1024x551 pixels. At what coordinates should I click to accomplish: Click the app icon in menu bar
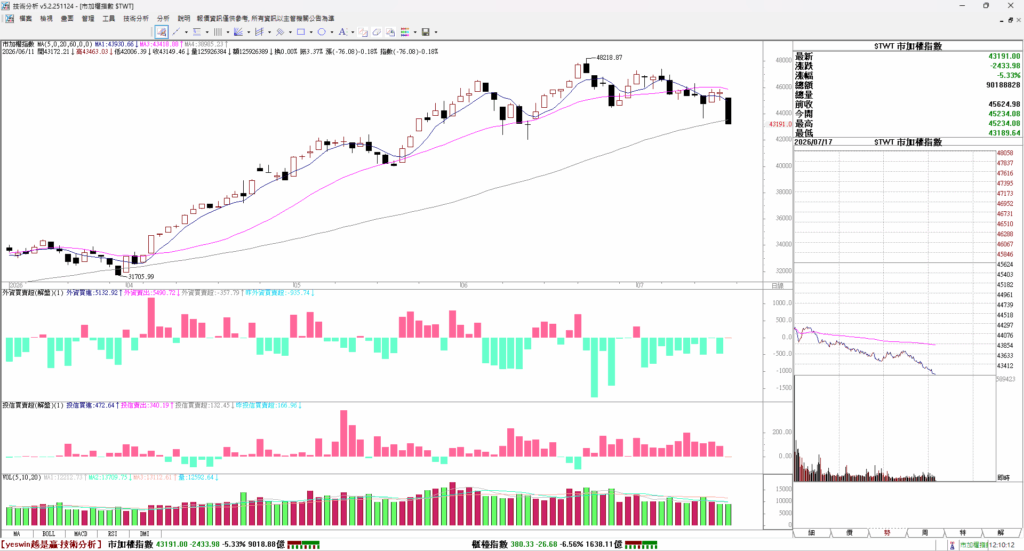[x=9, y=18]
